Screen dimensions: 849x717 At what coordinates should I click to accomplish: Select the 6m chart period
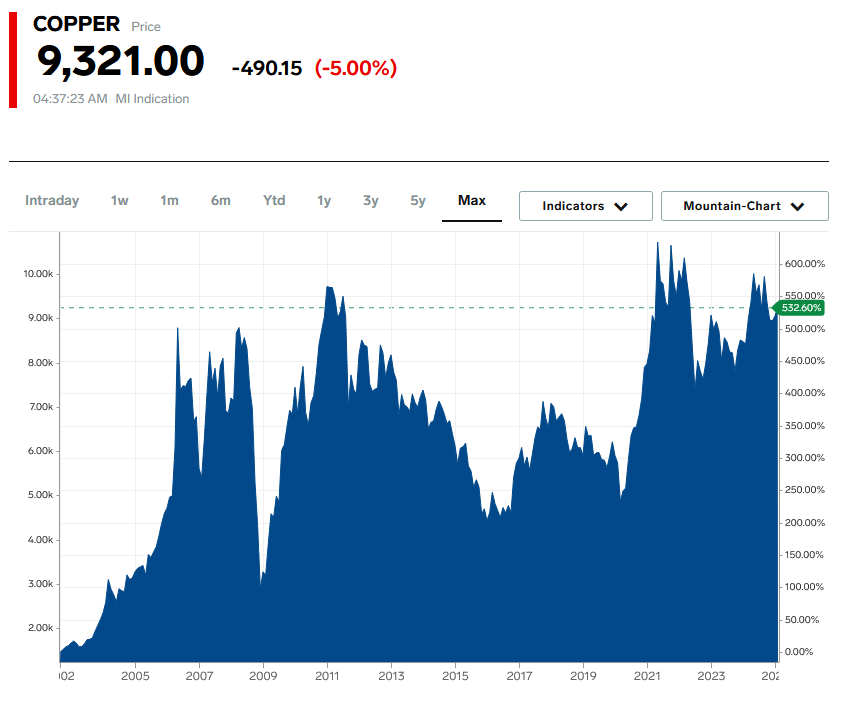tap(220, 201)
